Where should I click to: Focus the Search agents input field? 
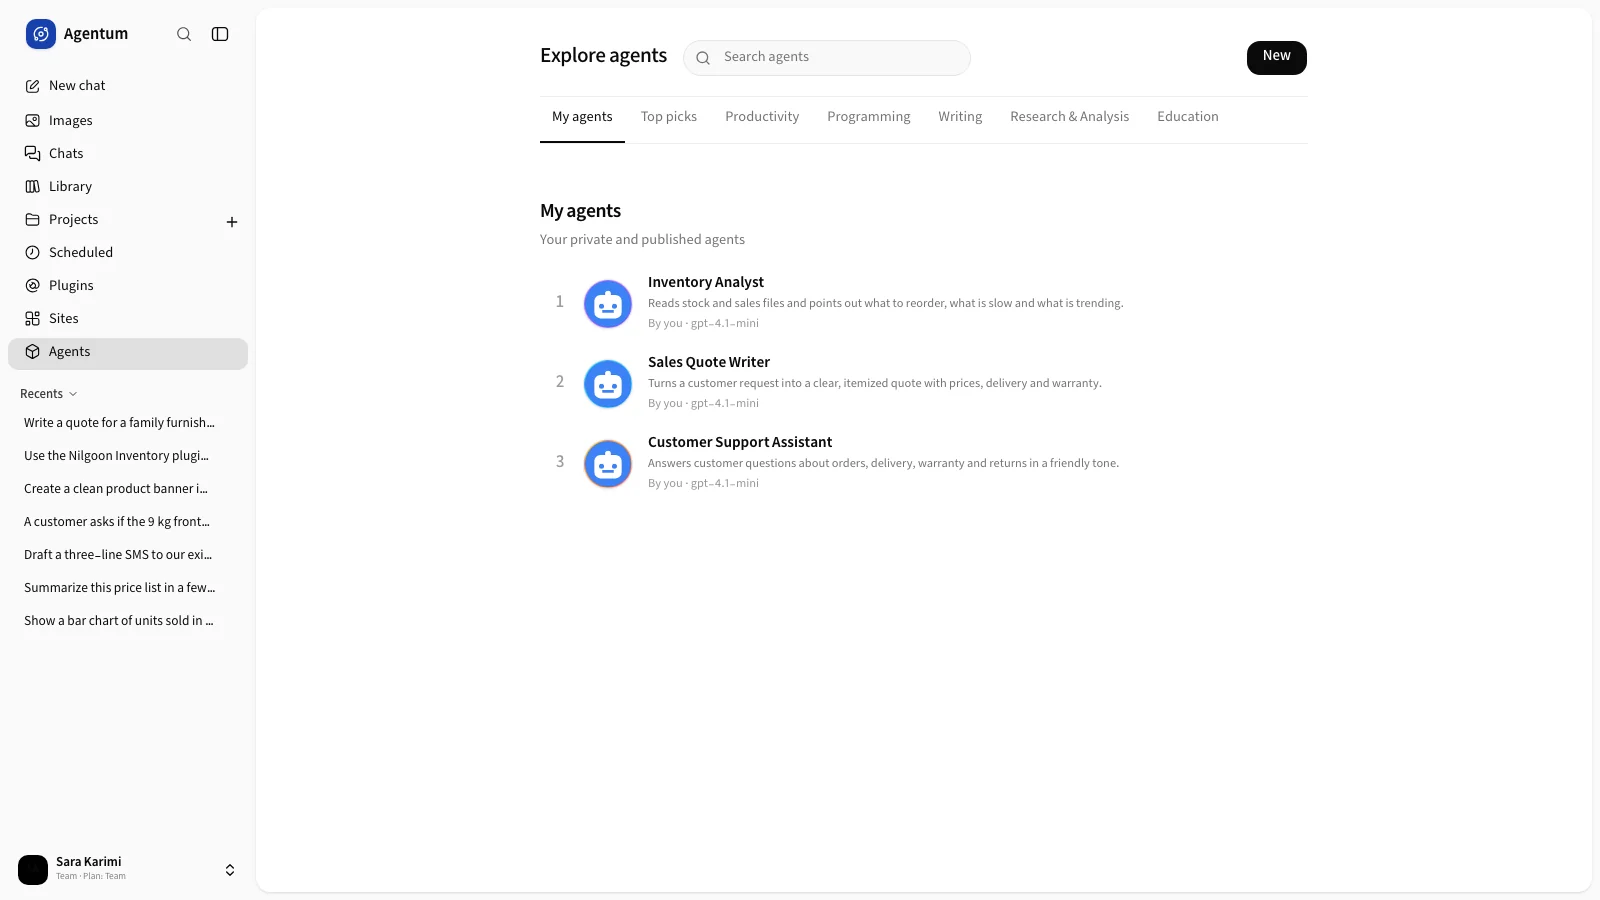[827, 58]
